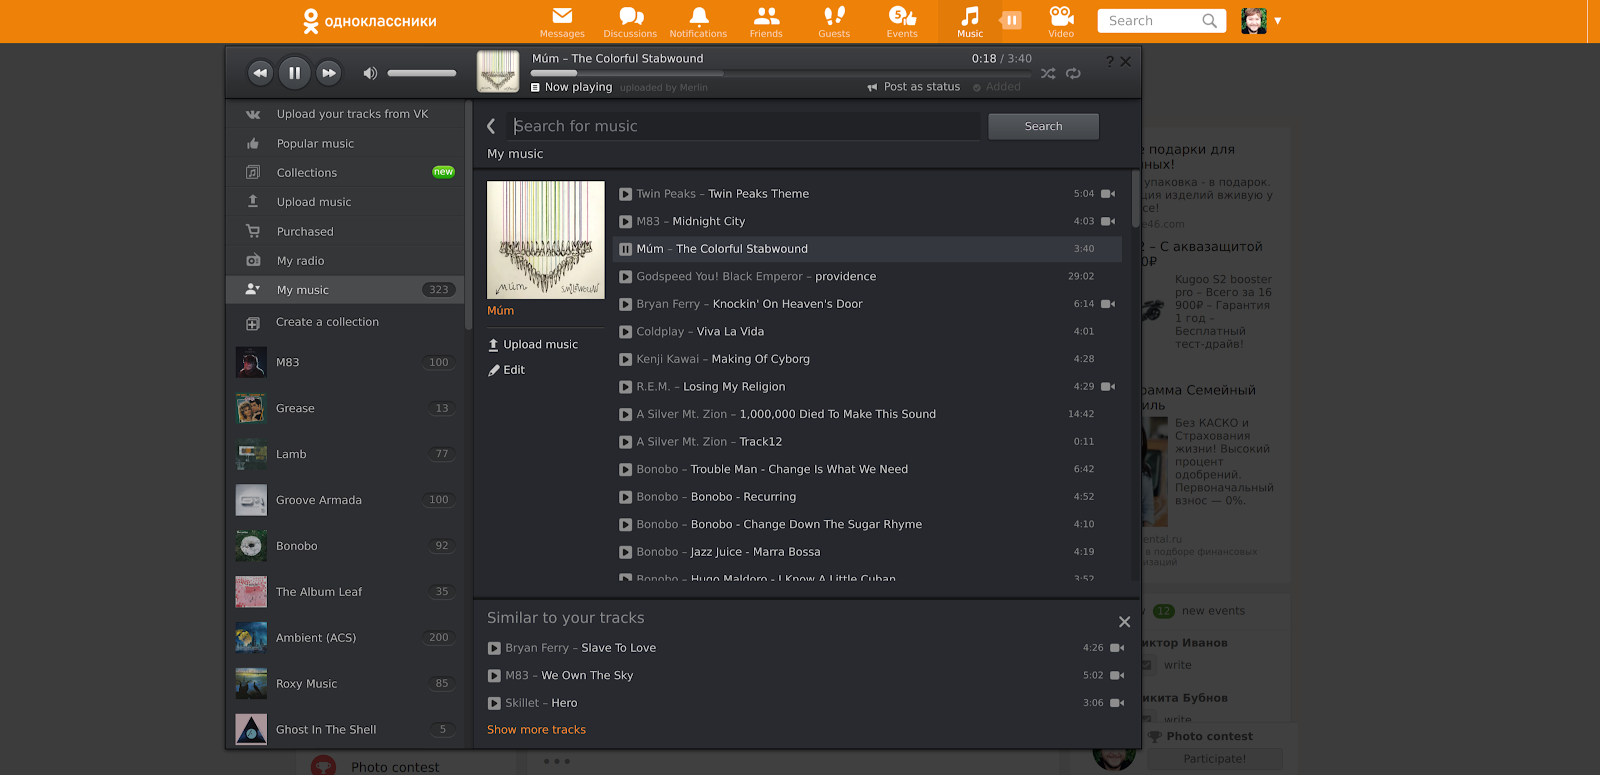This screenshot has height=775, width=1600.
Task: Open the Roxy Music collection
Action: pos(346,684)
